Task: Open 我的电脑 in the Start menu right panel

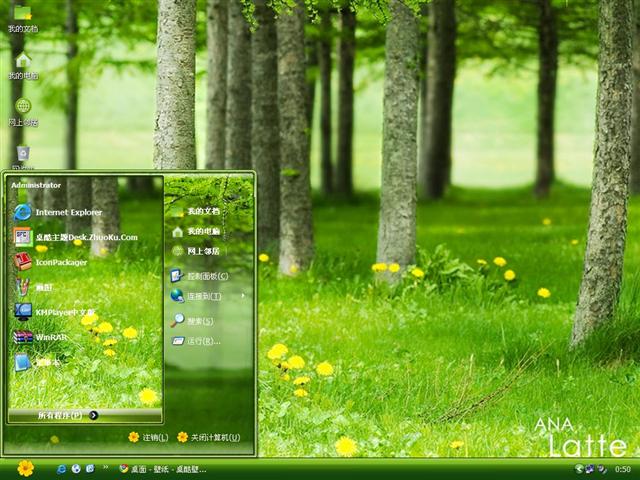Action: [203, 231]
